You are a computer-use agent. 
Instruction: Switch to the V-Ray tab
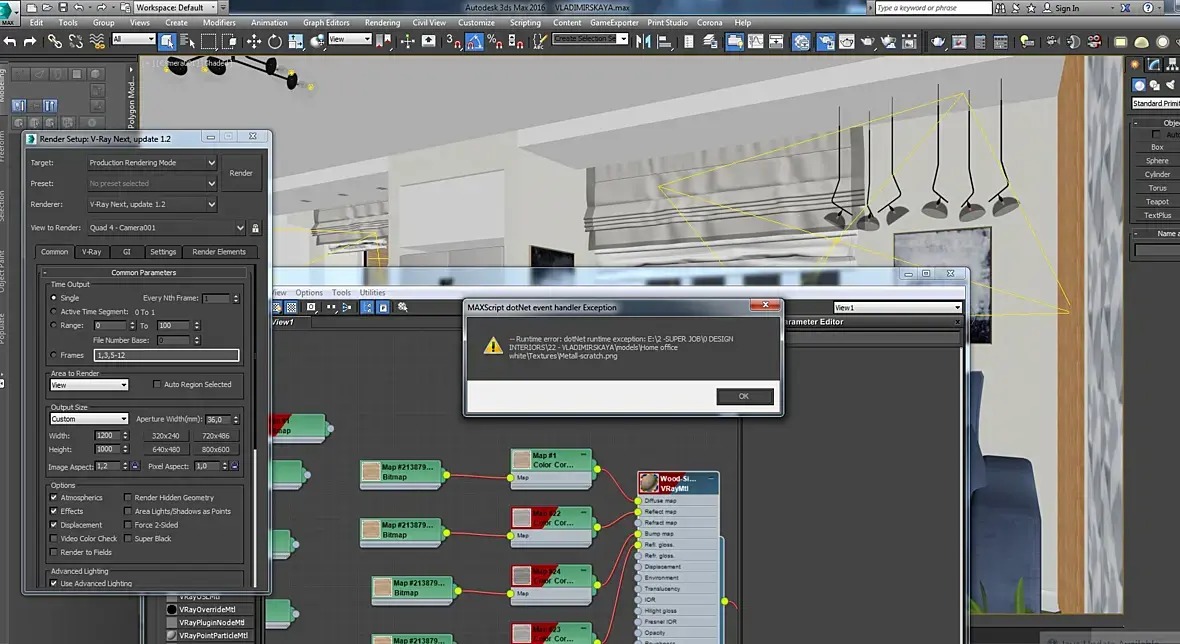tap(91, 252)
